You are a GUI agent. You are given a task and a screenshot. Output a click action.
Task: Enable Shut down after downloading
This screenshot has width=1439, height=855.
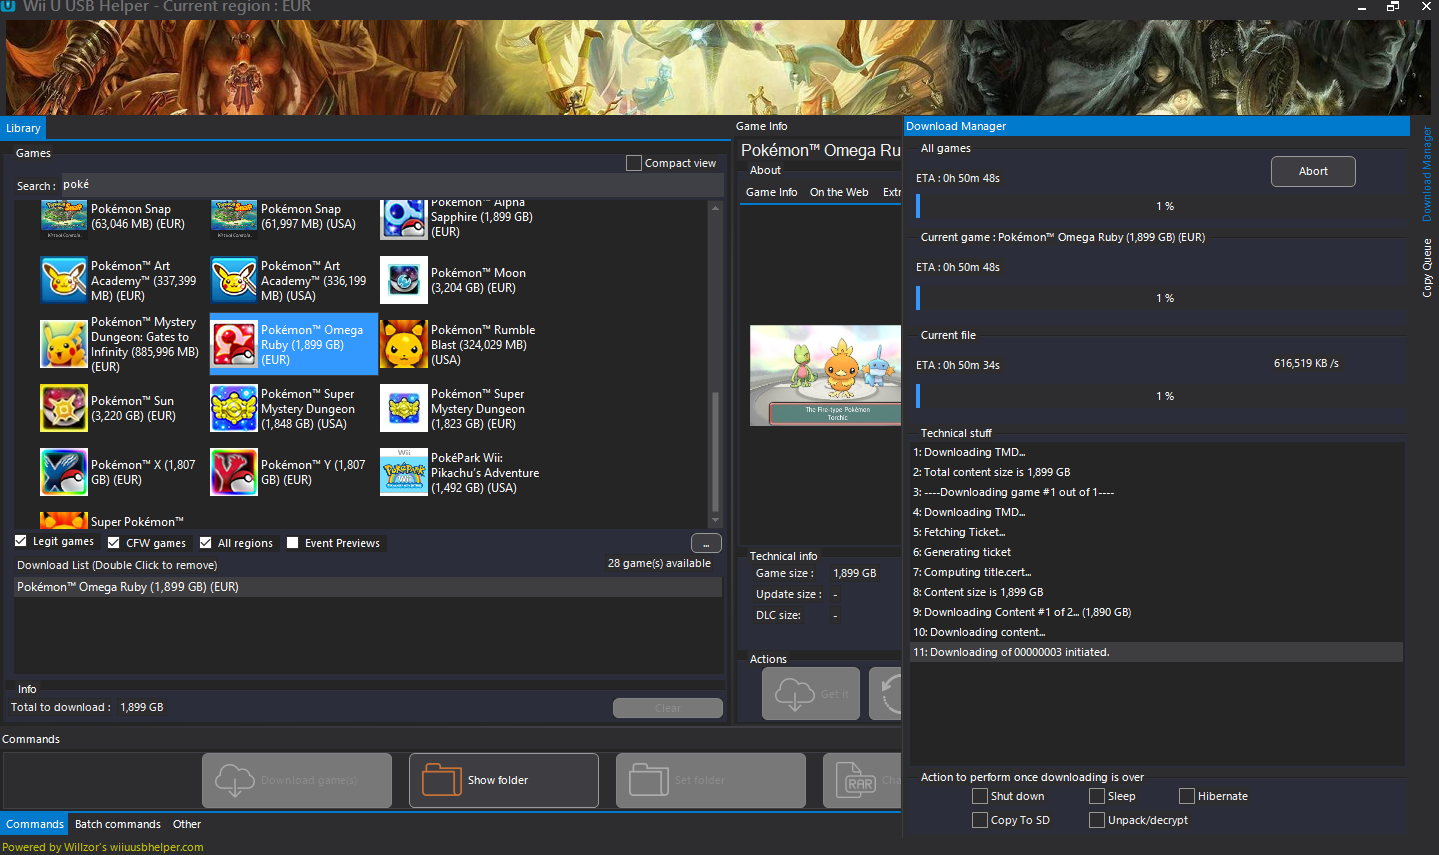click(980, 796)
